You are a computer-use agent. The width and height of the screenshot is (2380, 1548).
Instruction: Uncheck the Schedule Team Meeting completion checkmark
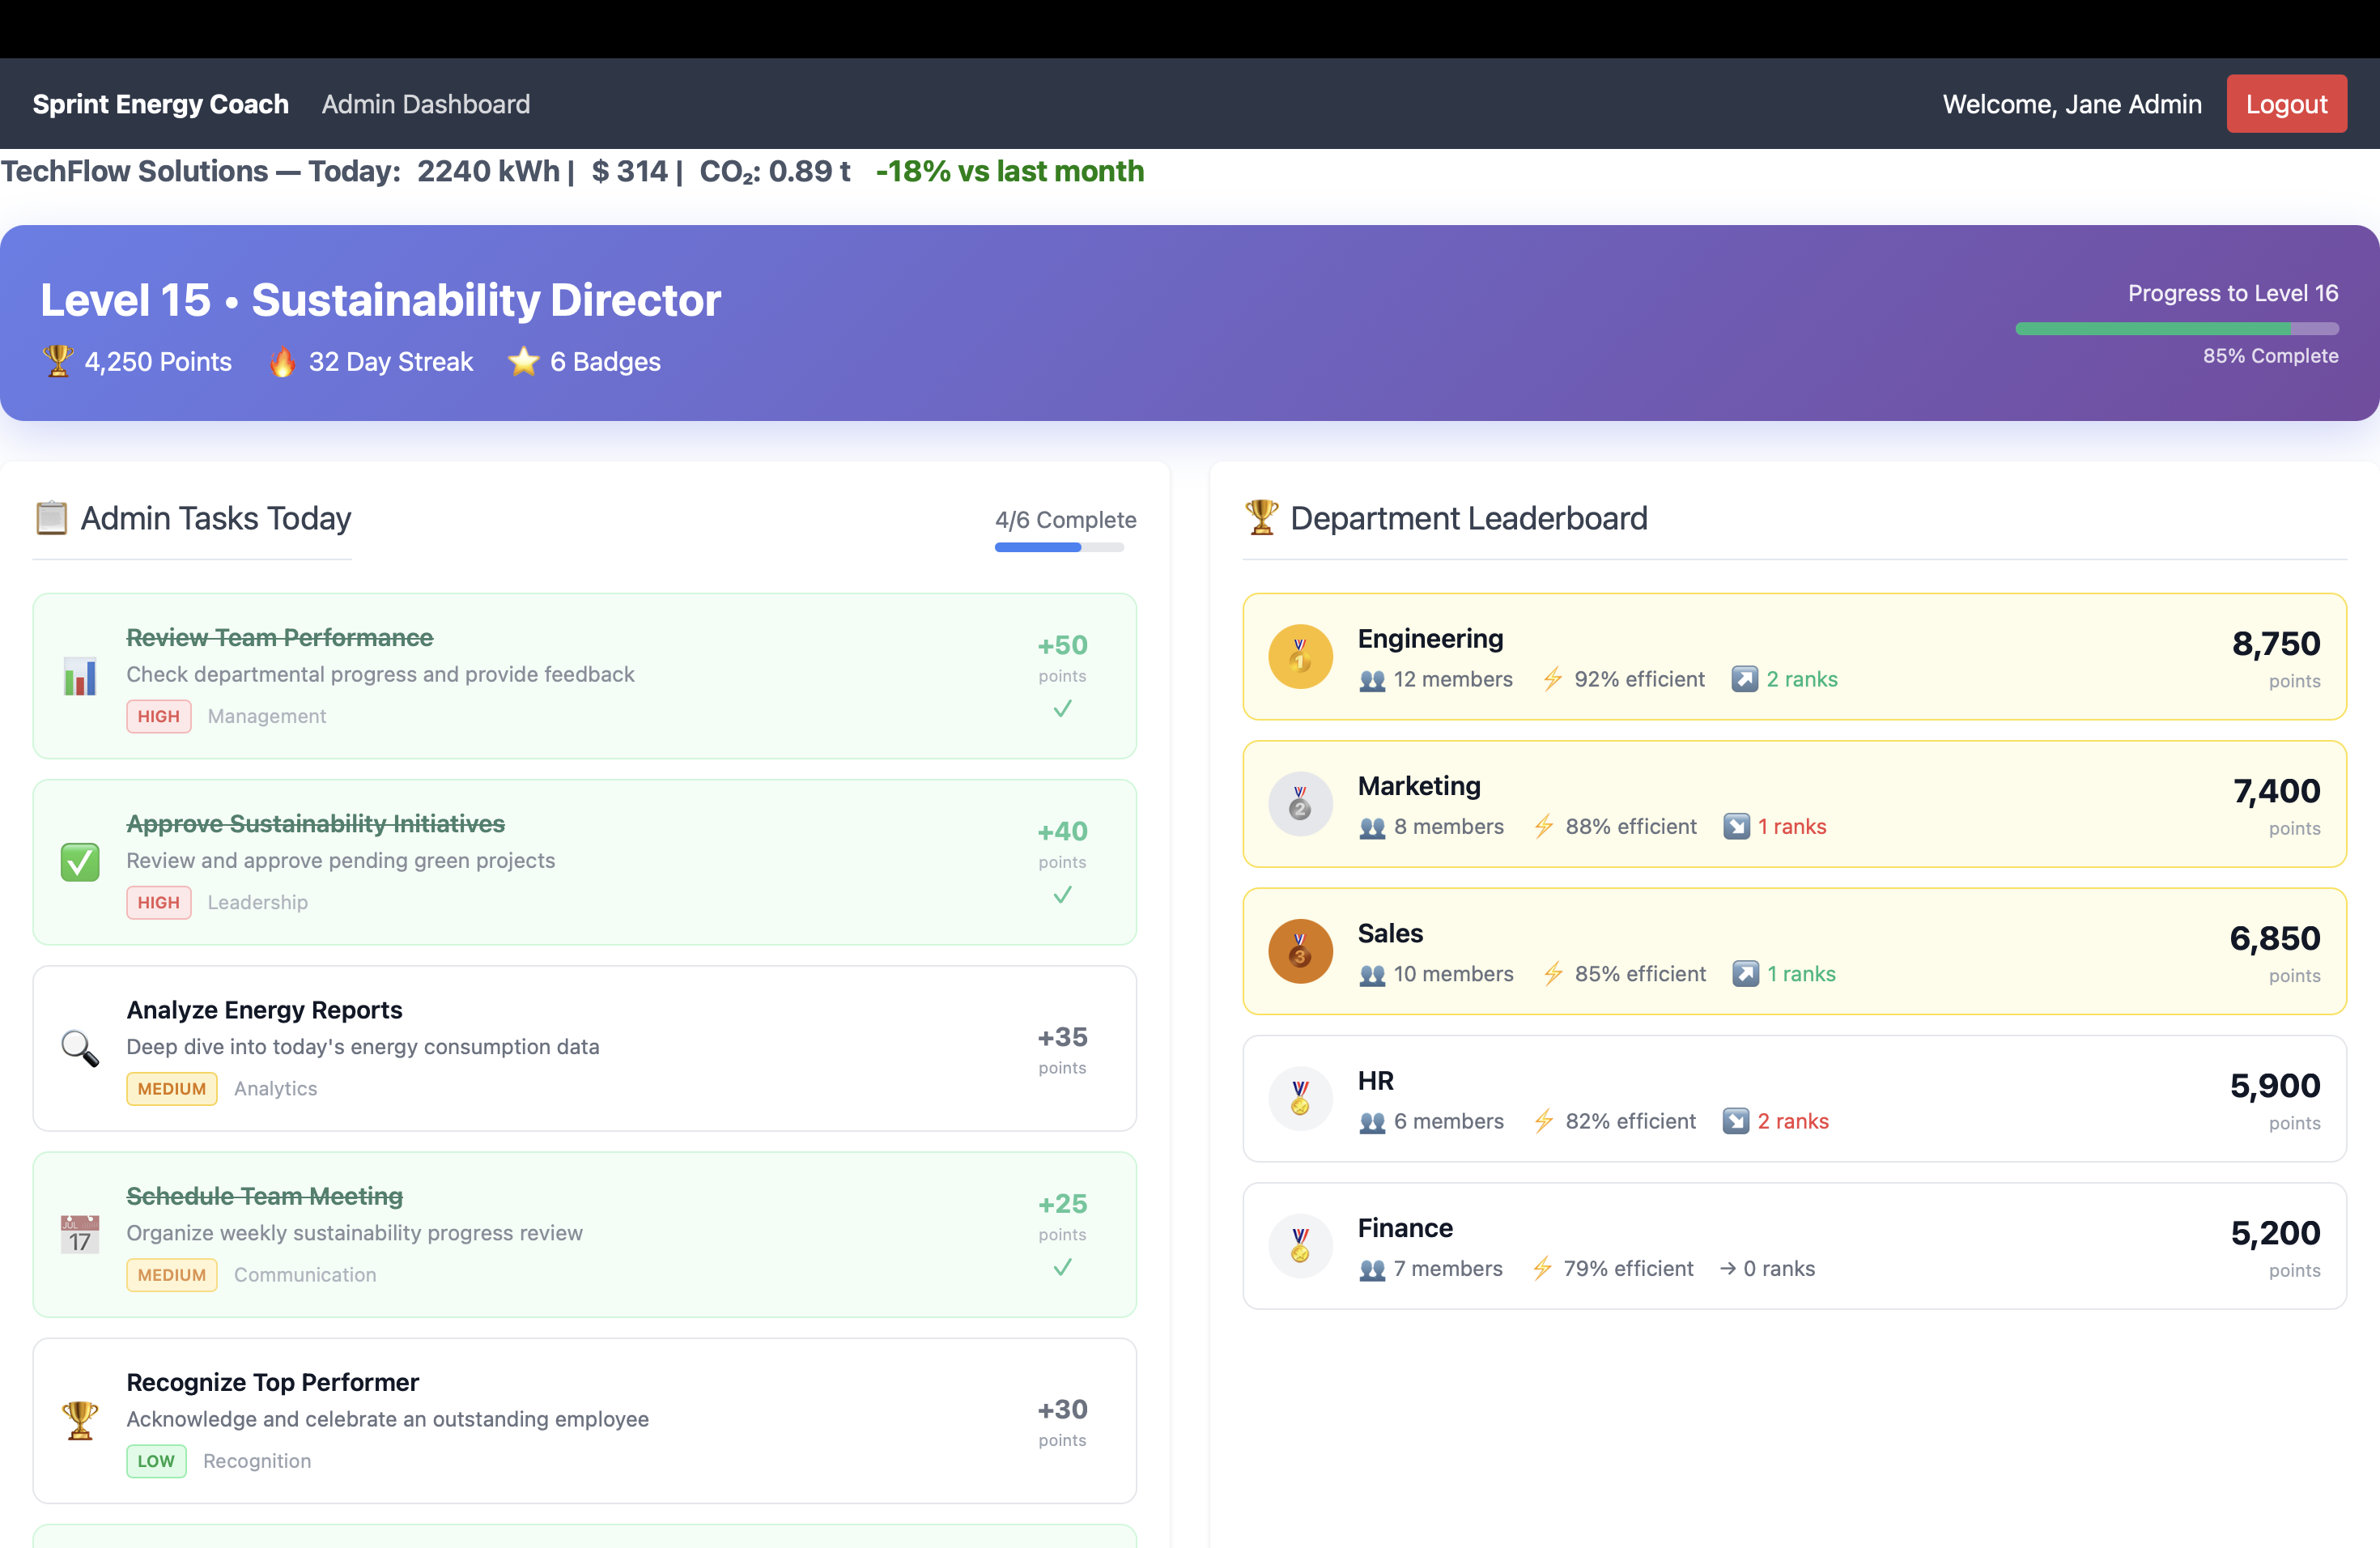pyautogui.click(x=1062, y=1268)
